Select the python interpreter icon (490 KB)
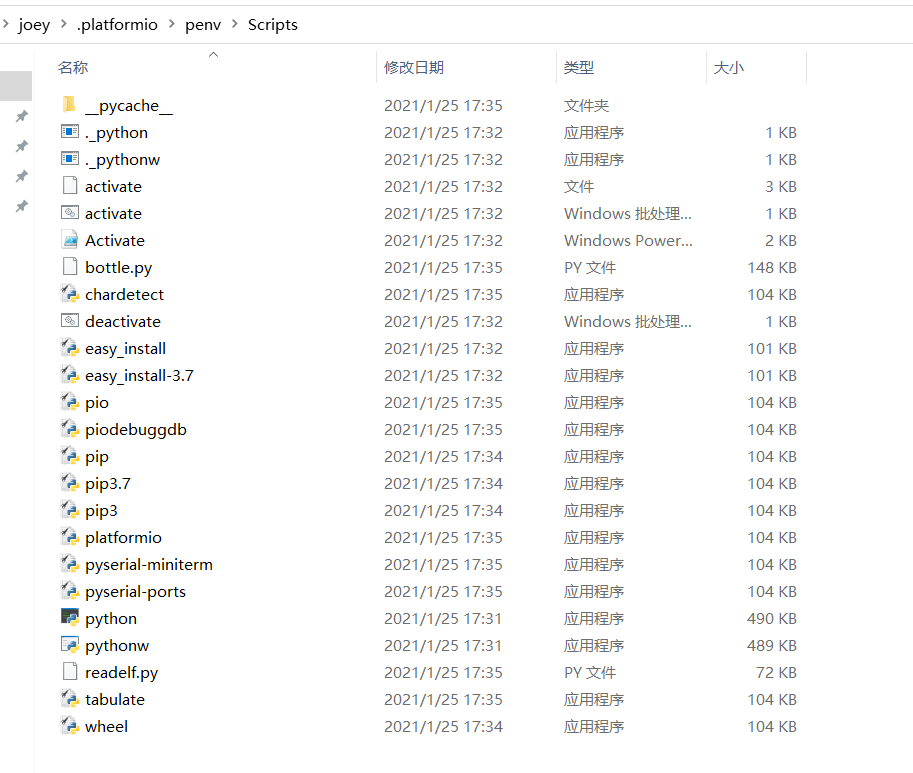The image size is (913, 773). point(69,618)
